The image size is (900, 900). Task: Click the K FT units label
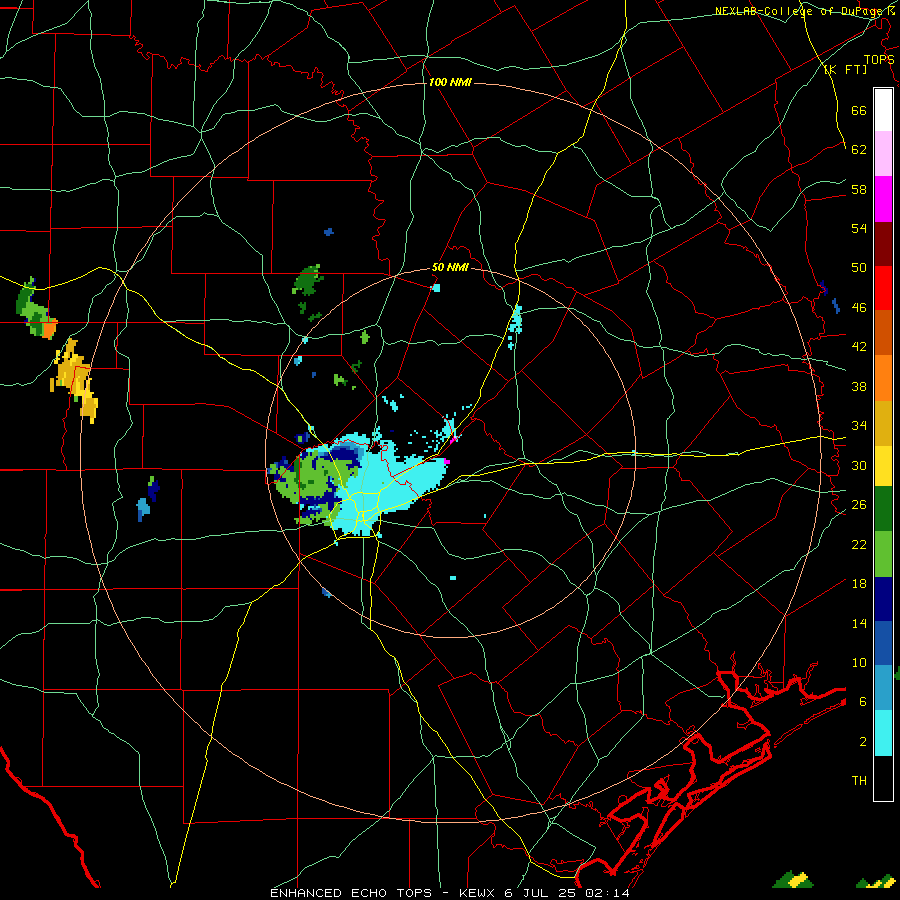[x=845, y=69]
